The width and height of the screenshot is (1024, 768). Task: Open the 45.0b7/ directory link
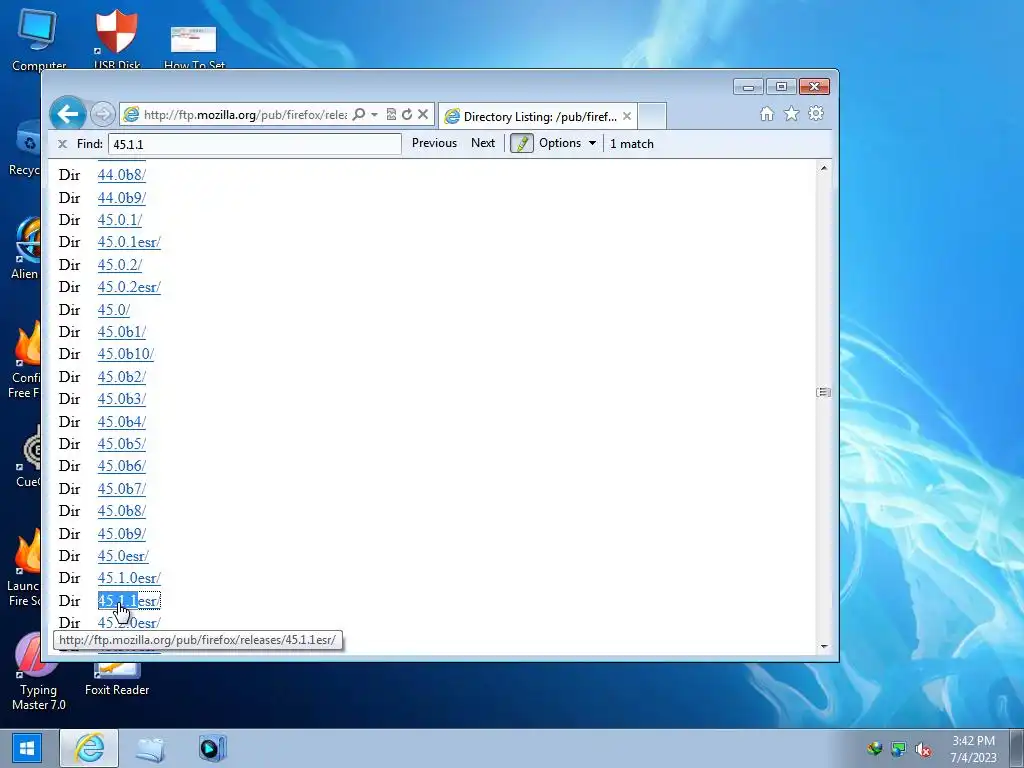click(121, 489)
